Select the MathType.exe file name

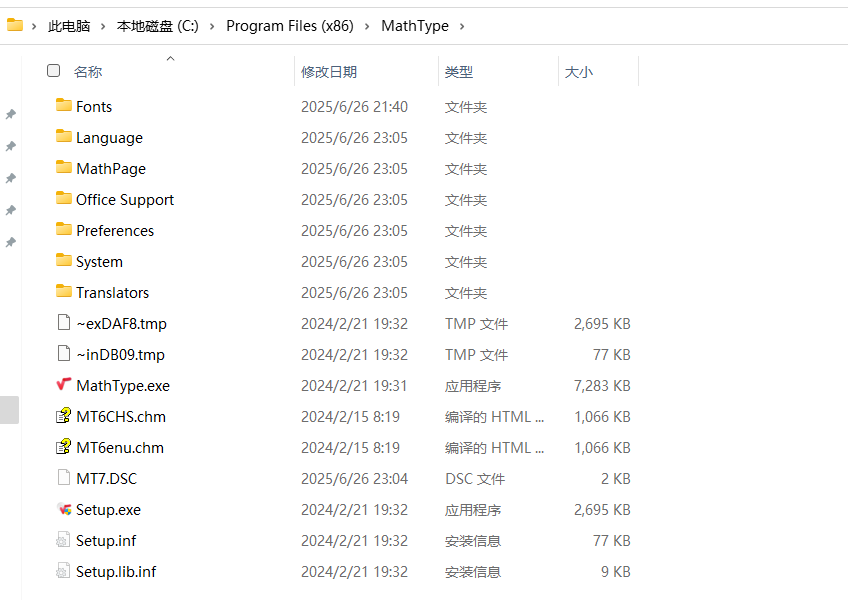[x=123, y=386]
